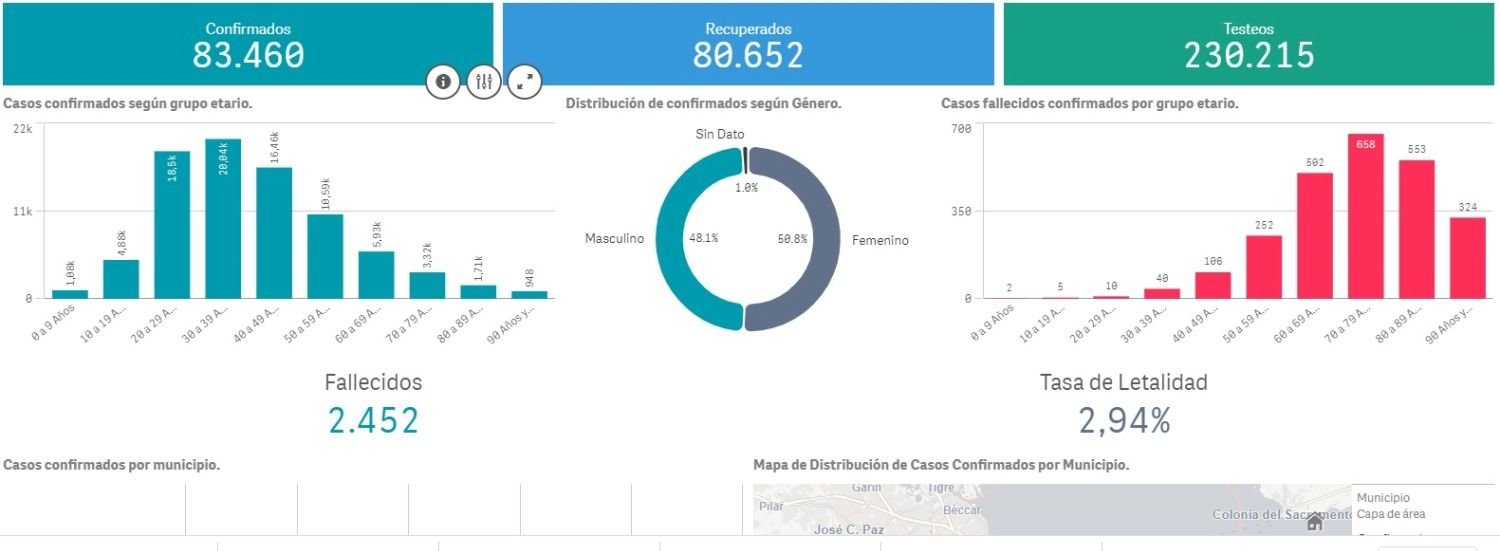Select the Testeos KPI tile
The height and width of the screenshot is (551, 1500).
tap(1249, 44)
